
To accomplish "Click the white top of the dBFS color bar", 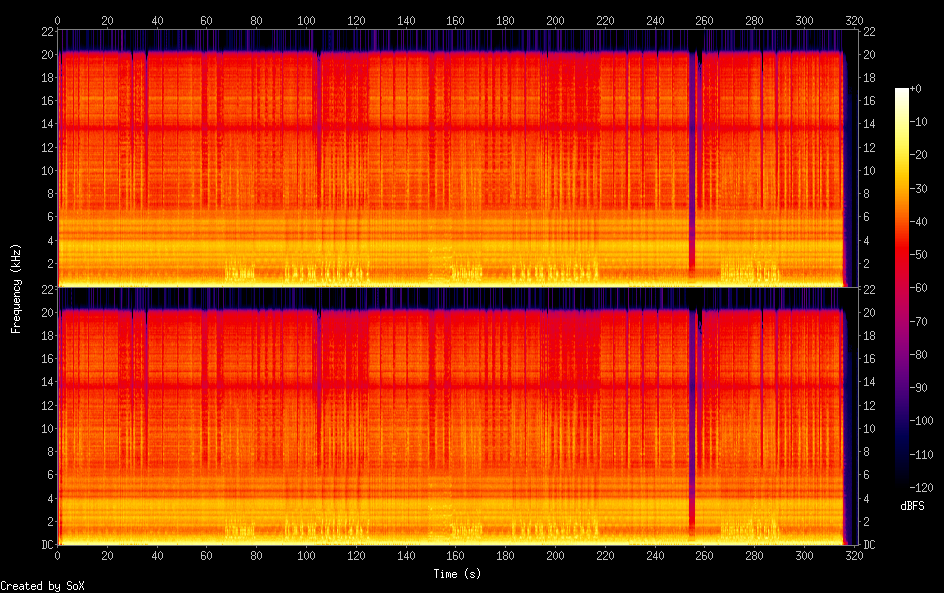I will click(902, 91).
